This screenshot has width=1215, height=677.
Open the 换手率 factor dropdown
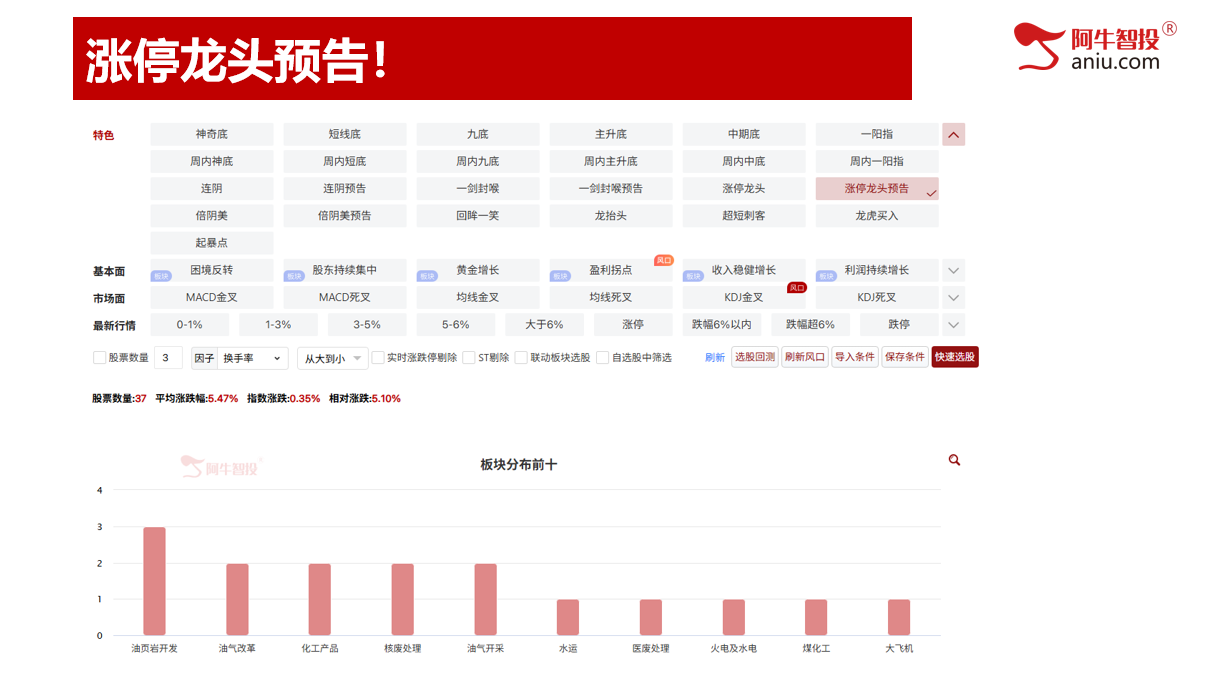point(253,358)
